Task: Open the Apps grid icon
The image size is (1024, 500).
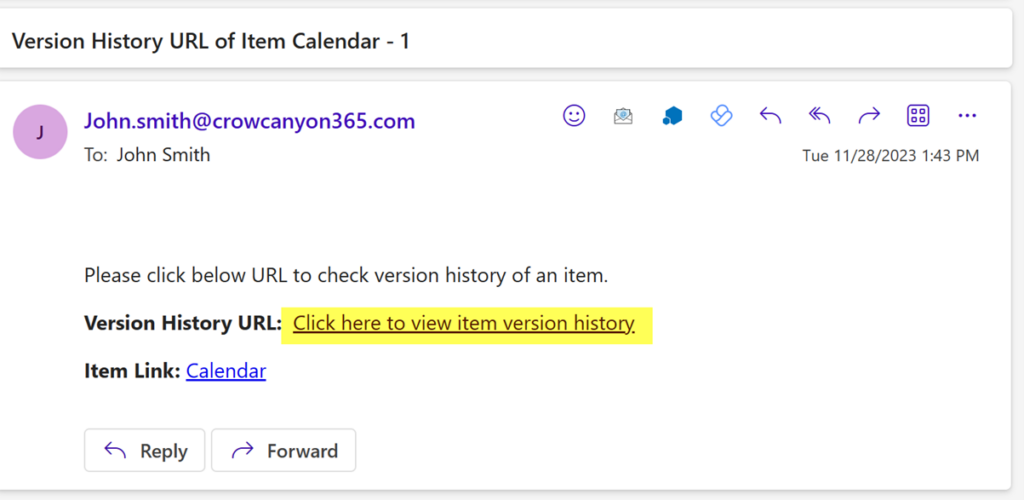Action: pos(918,116)
